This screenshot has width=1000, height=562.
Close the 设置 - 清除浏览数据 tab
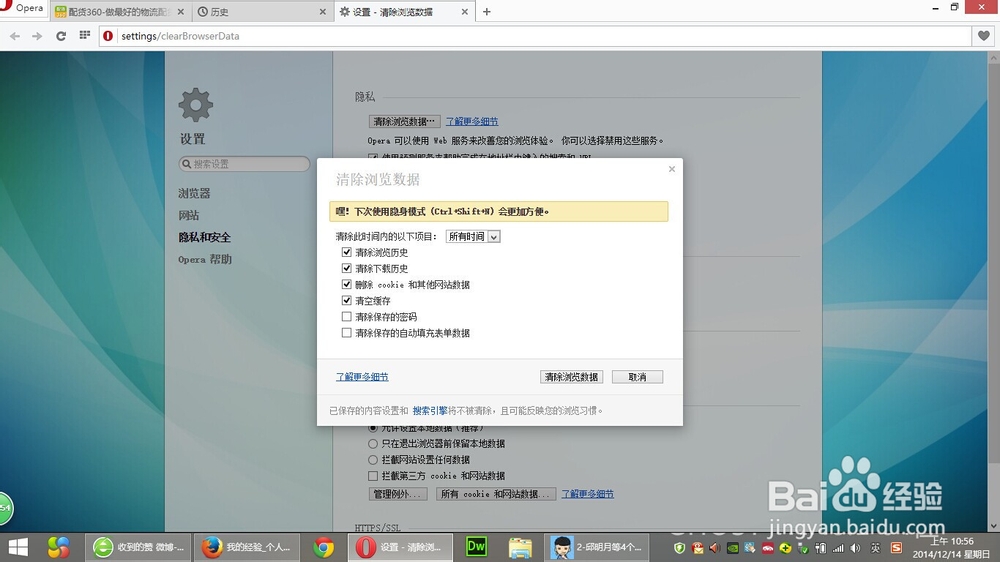pos(464,11)
